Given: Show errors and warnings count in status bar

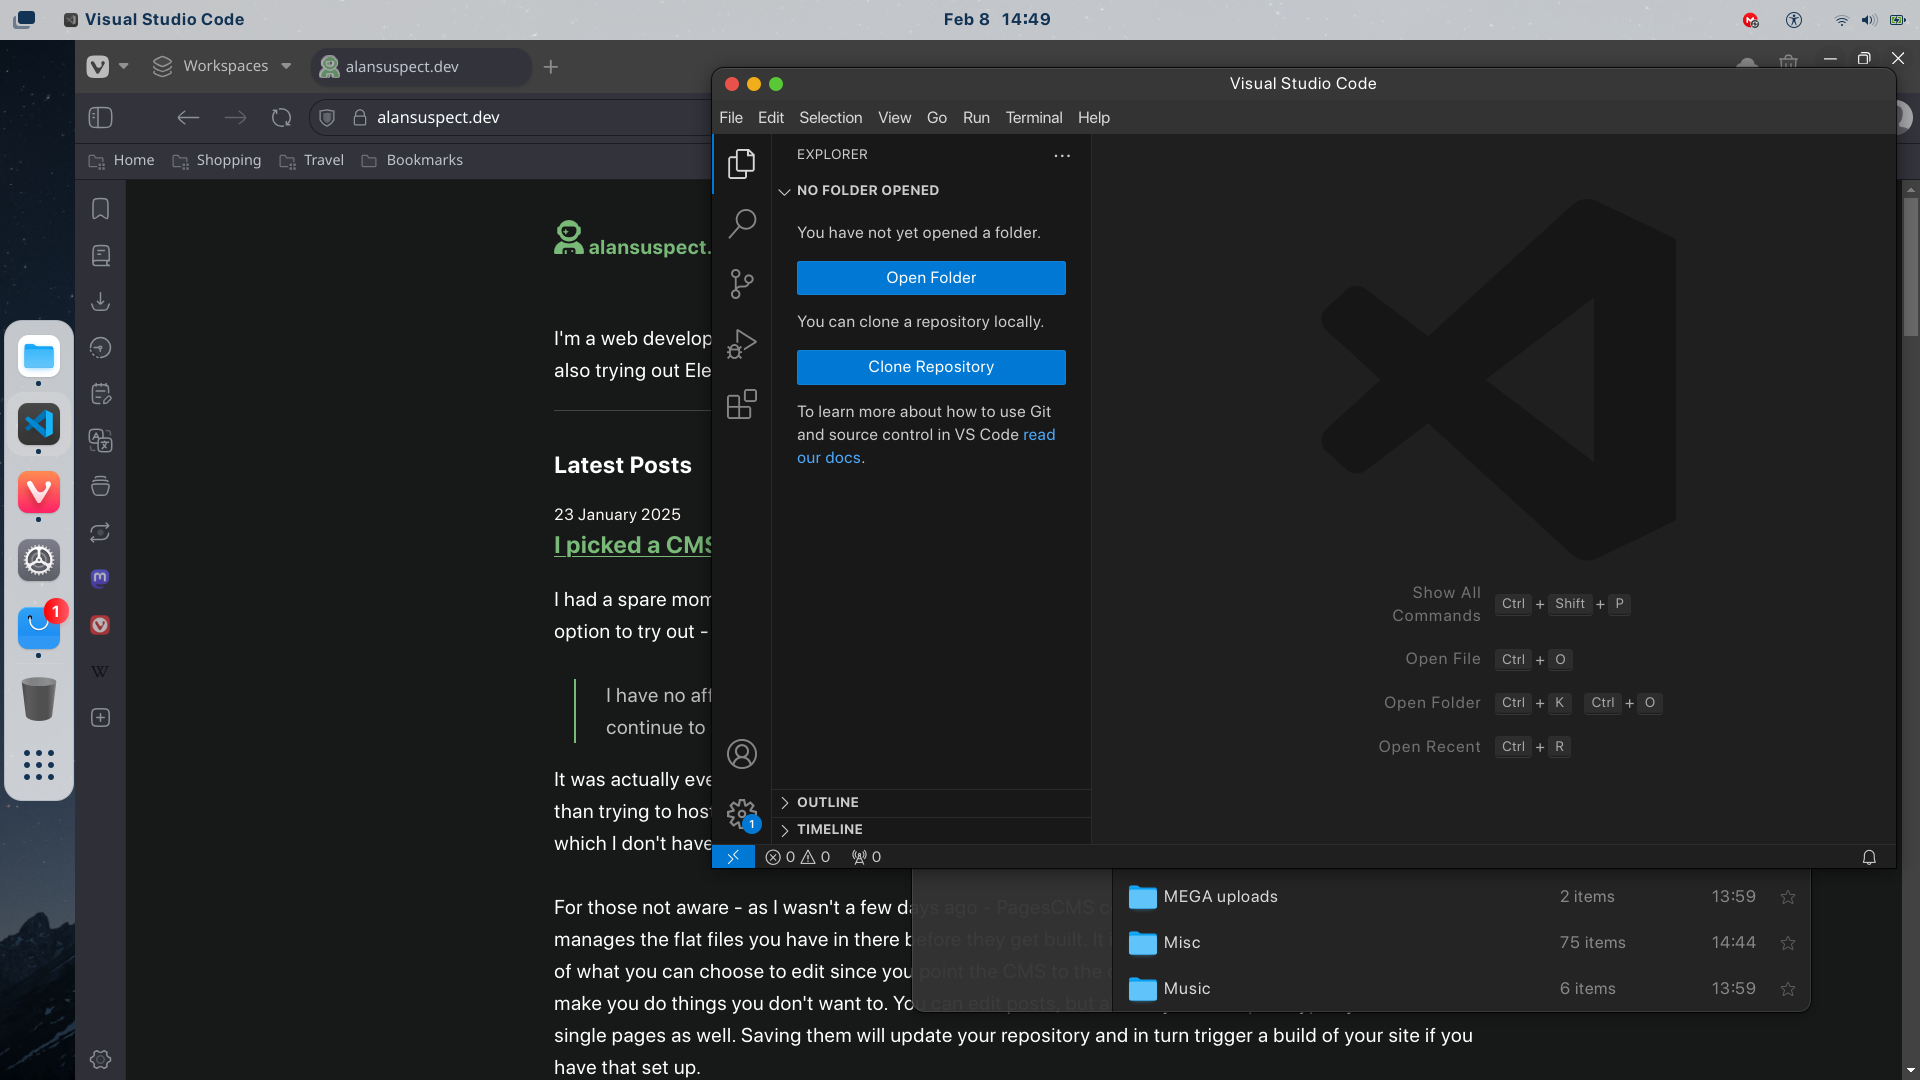Looking at the screenshot, I should (797, 857).
